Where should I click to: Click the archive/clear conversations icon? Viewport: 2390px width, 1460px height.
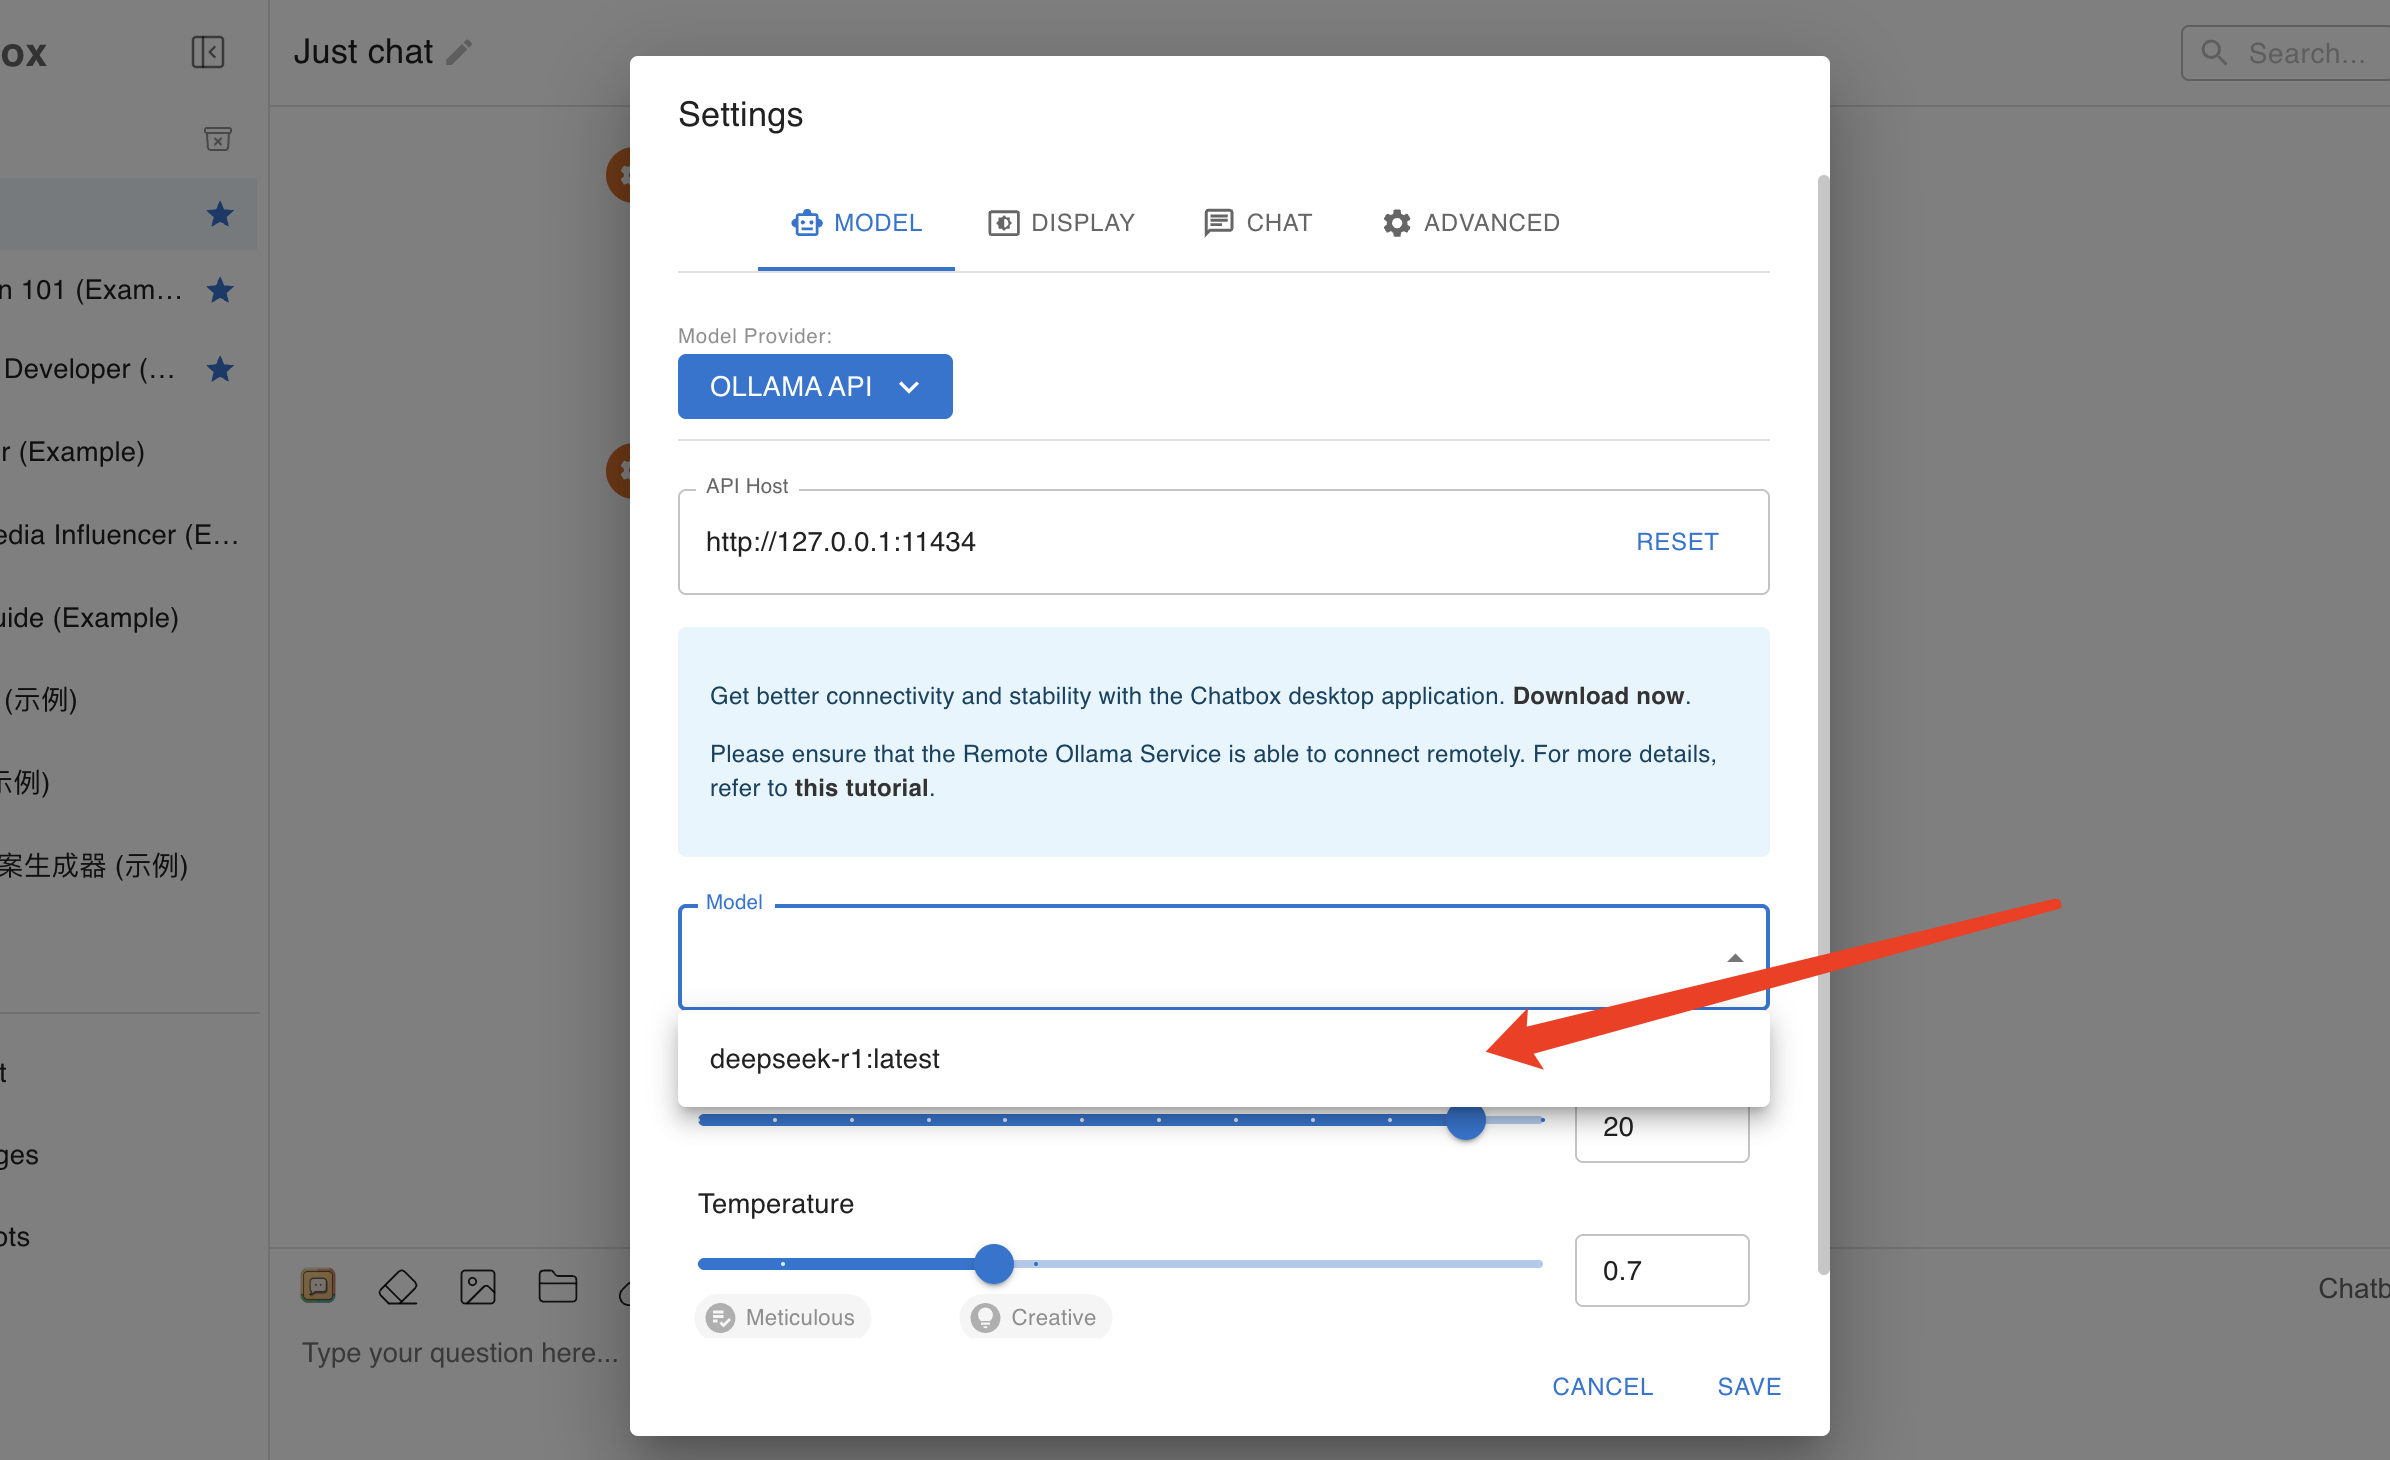pyautogui.click(x=218, y=139)
